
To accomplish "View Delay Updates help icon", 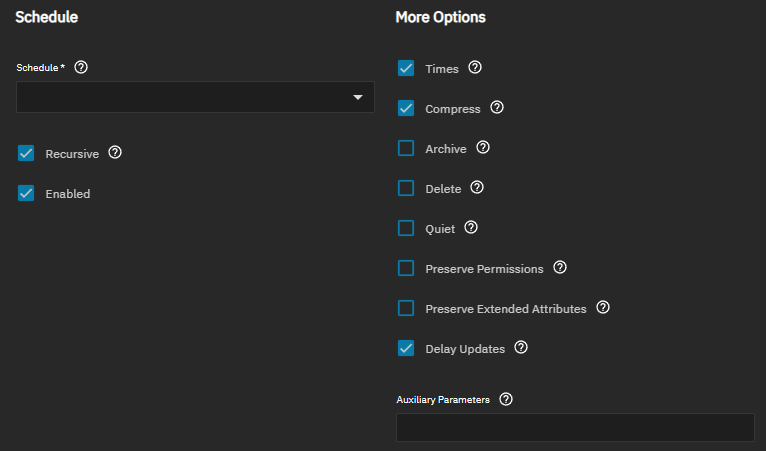I will coord(521,348).
